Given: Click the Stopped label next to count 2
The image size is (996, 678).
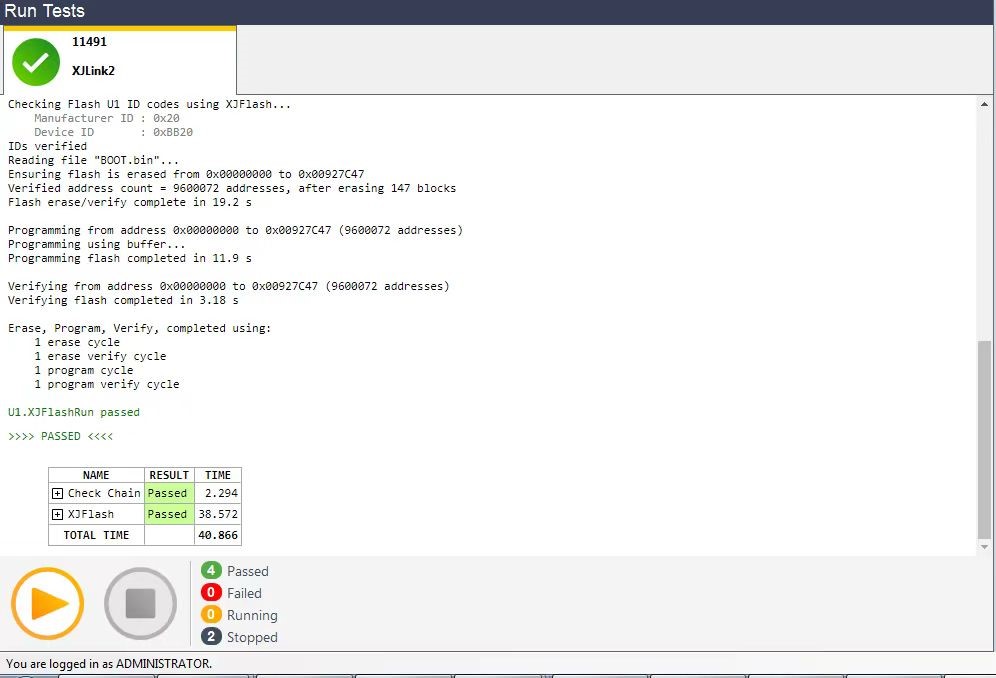Looking at the screenshot, I should (252, 637).
